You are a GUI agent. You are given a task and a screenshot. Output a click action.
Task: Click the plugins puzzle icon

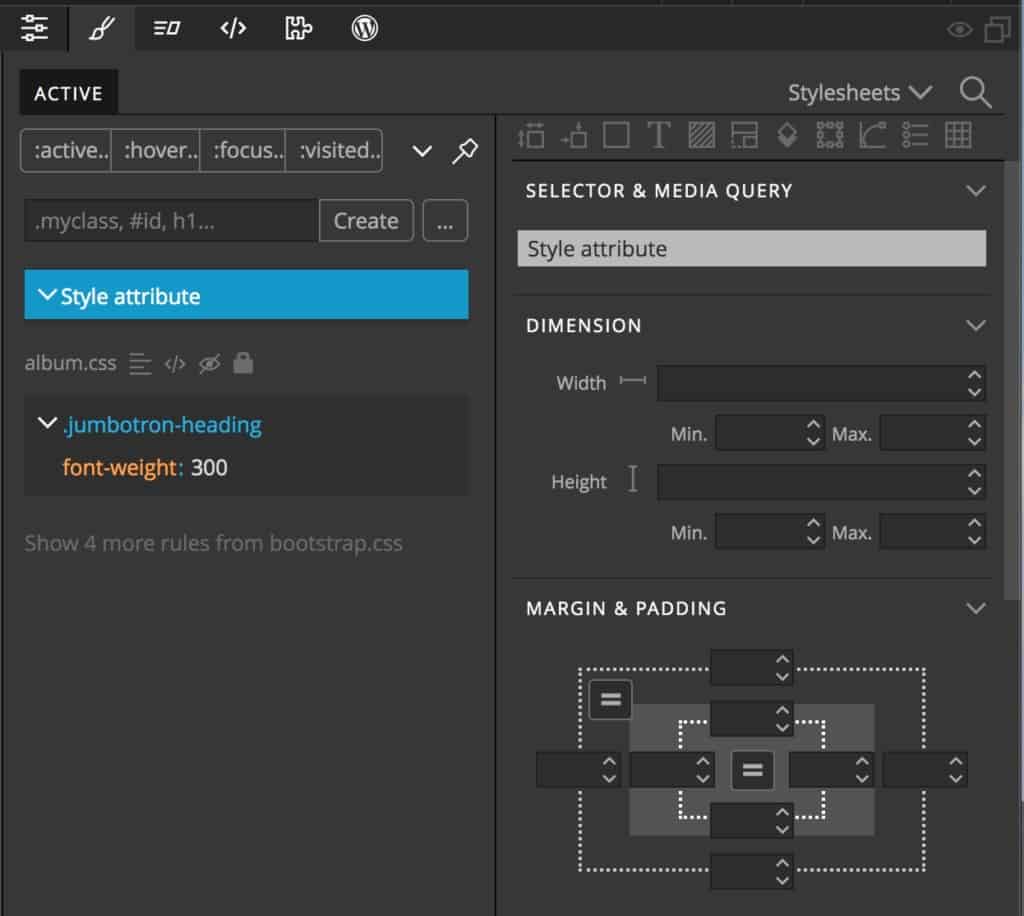(x=297, y=28)
